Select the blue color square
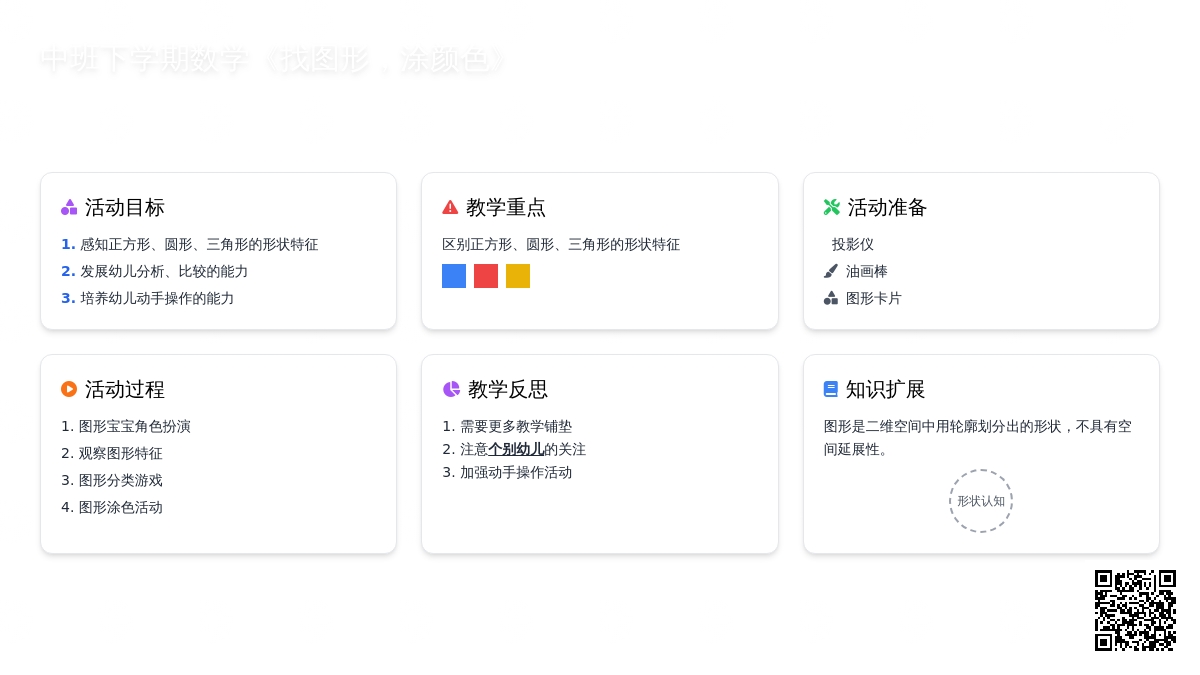 [454, 276]
